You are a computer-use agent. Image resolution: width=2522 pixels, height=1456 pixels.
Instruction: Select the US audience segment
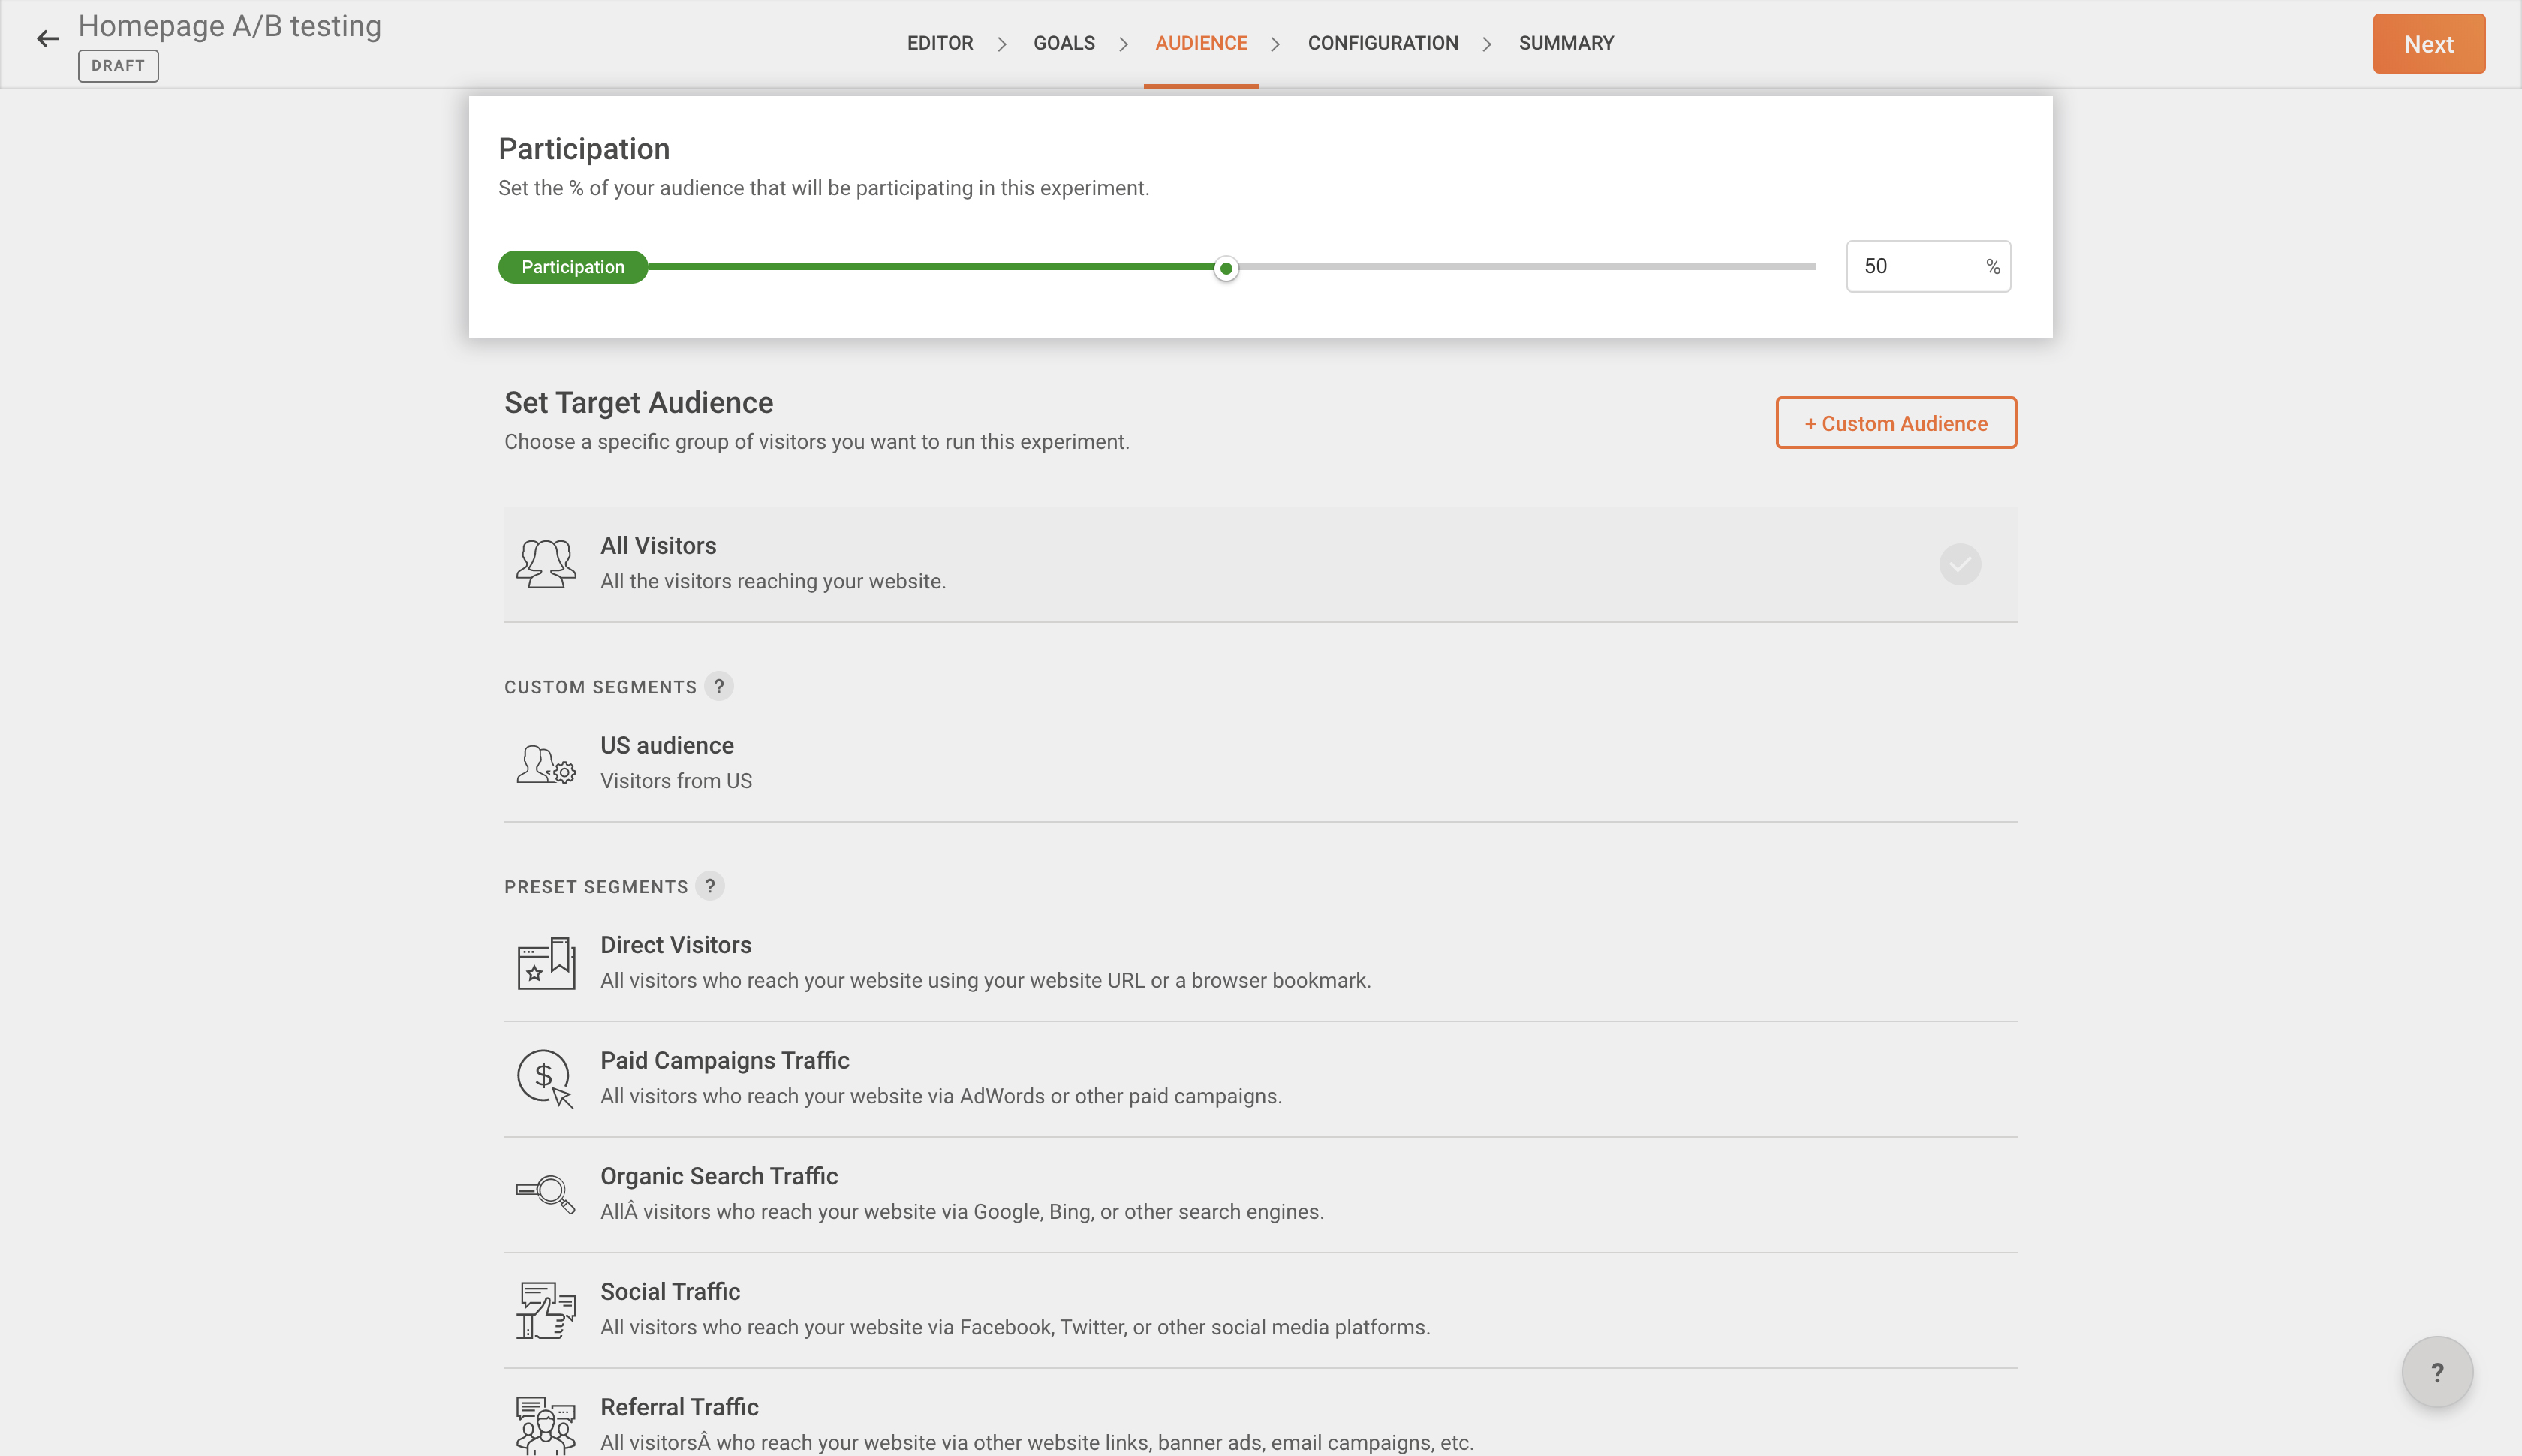pyautogui.click(x=667, y=746)
